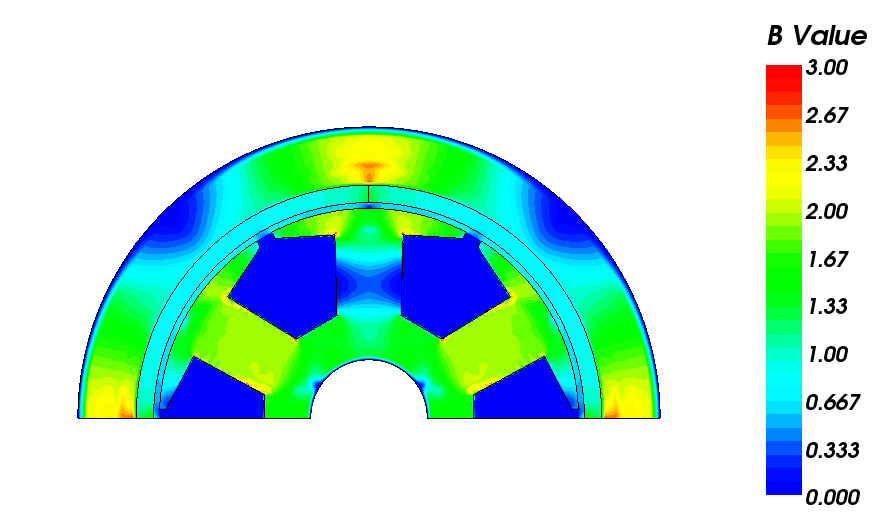Click the 2.33 legend value
This screenshot has width=883, height=532.
826,163
